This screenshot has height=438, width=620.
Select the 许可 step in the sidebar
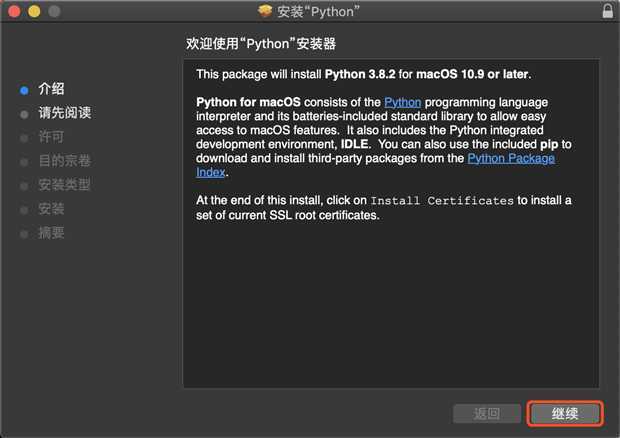[x=51, y=137]
